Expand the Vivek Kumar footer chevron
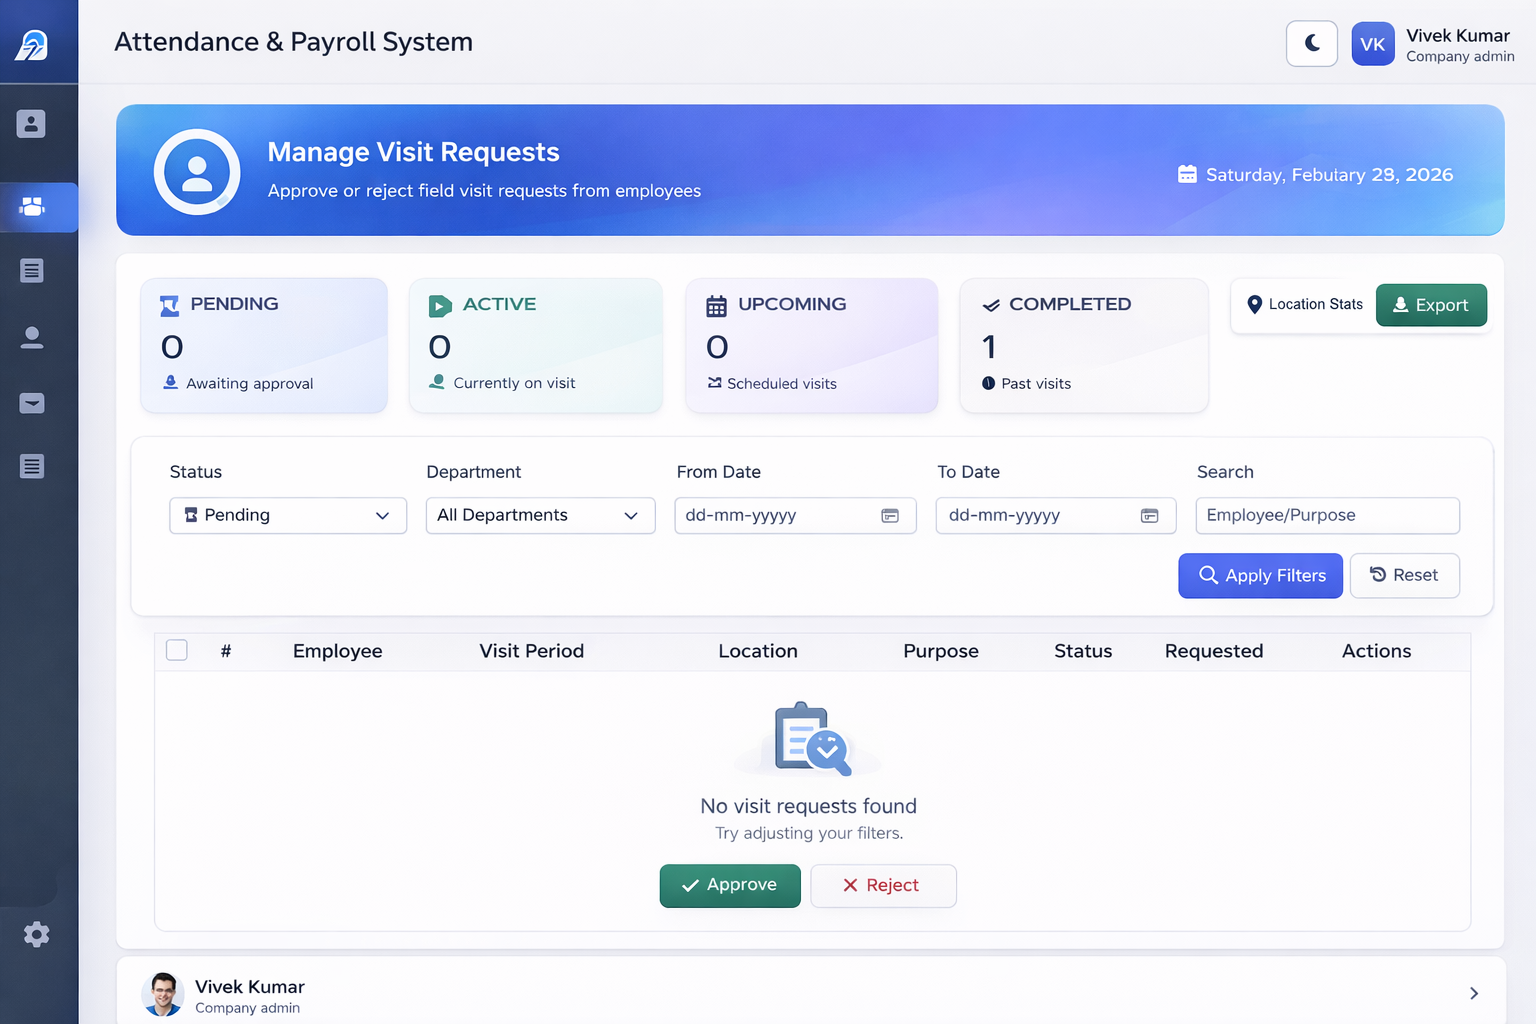Screen dimensions: 1536x1024 tap(1474, 993)
